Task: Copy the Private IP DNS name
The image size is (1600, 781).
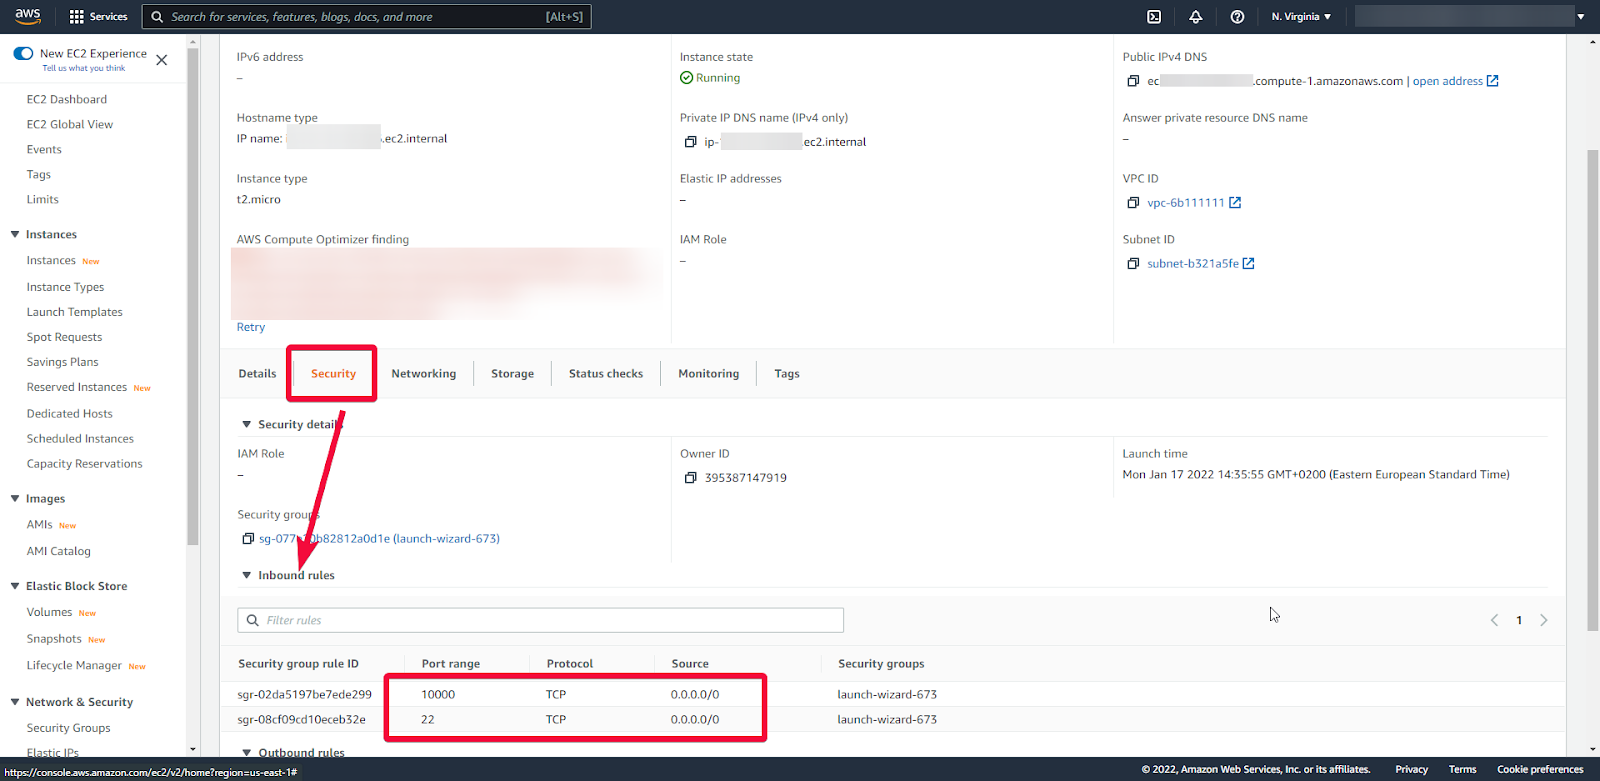Action: (x=690, y=142)
